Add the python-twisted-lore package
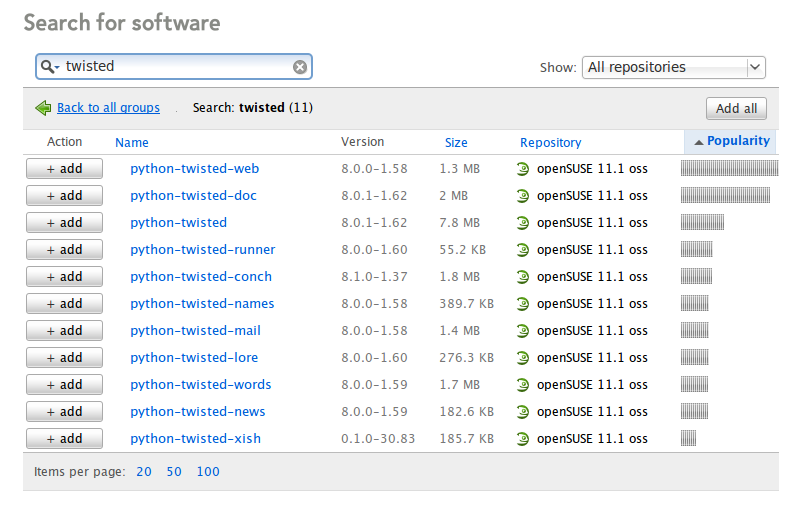Image resolution: width=799 pixels, height=508 pixels. click(64, 358)
